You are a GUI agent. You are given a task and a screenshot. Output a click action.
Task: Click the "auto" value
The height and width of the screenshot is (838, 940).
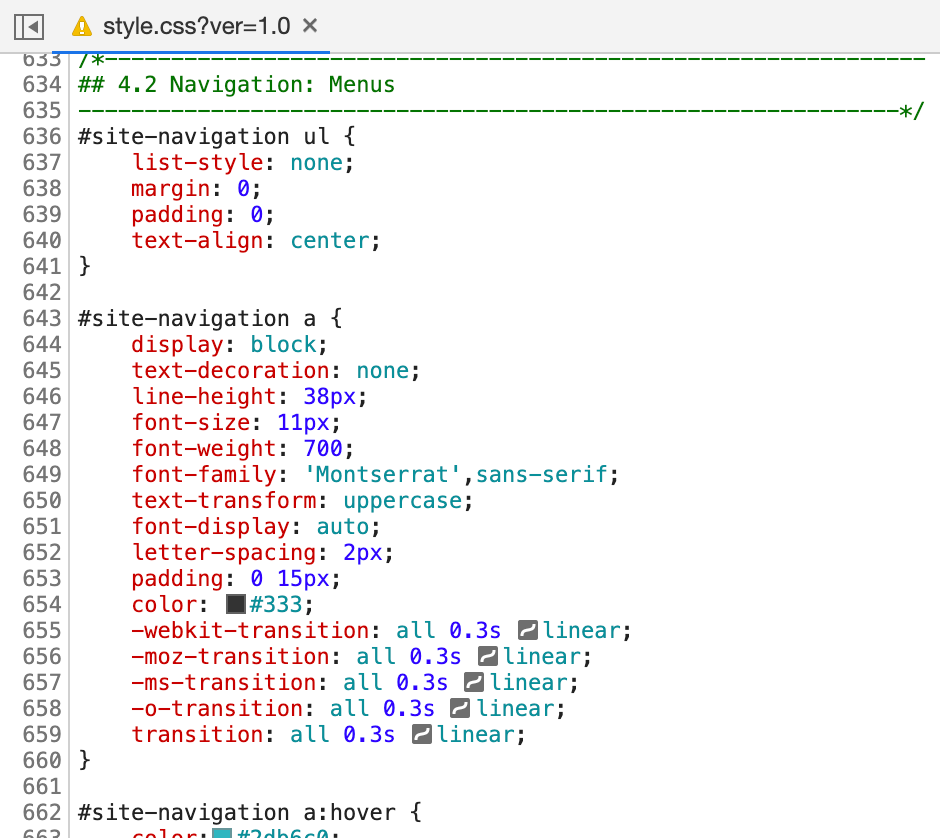344,526
